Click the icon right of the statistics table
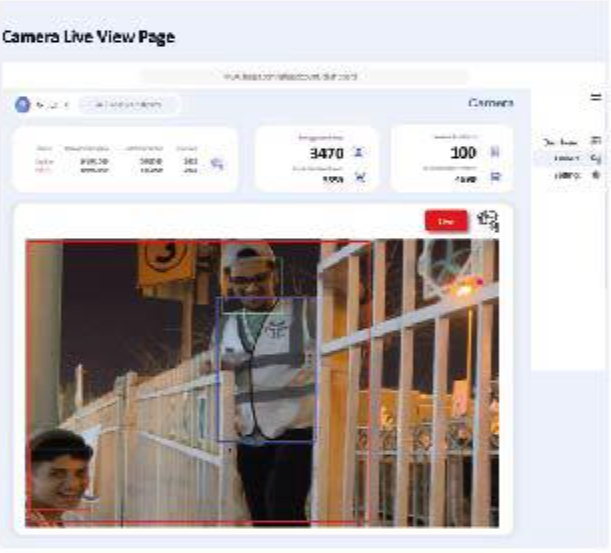 pyautogui.click(x=218, y=163)
